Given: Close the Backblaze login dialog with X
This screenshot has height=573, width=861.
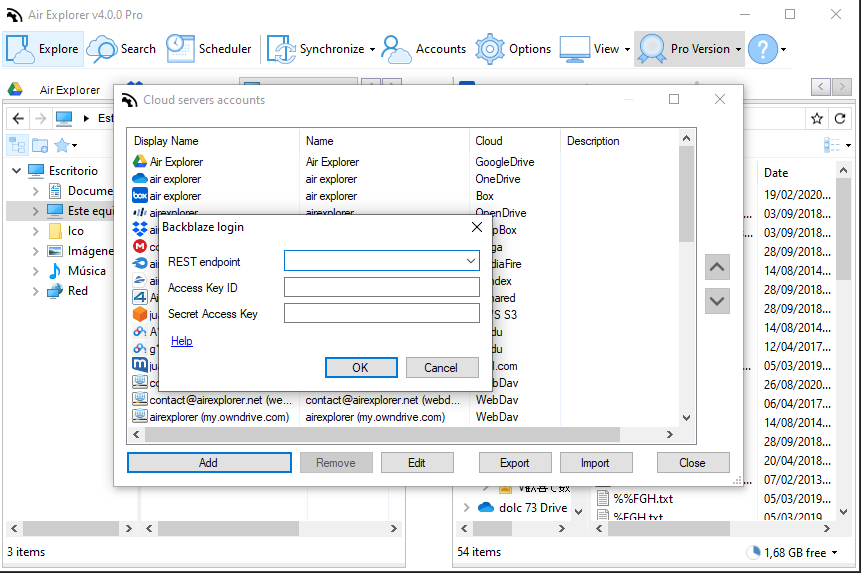Looking at the screenshot, I should point(477,227).
